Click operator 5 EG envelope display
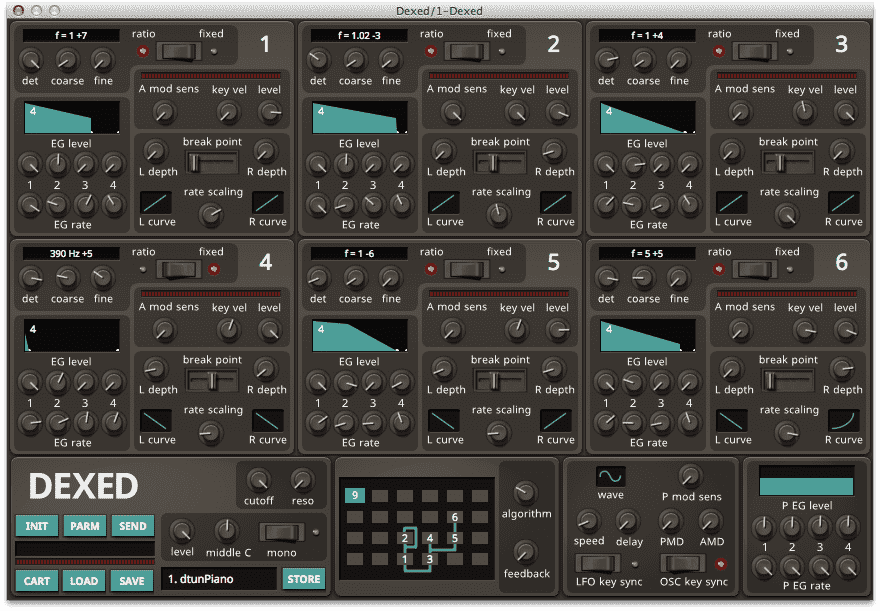Viewport: 880px width, 611px height. 360,336
